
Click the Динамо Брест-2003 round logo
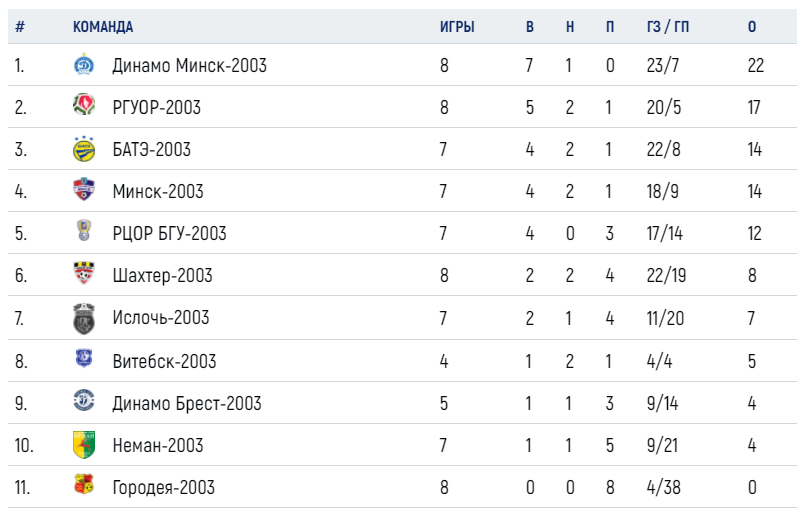(x=83, y=401)
